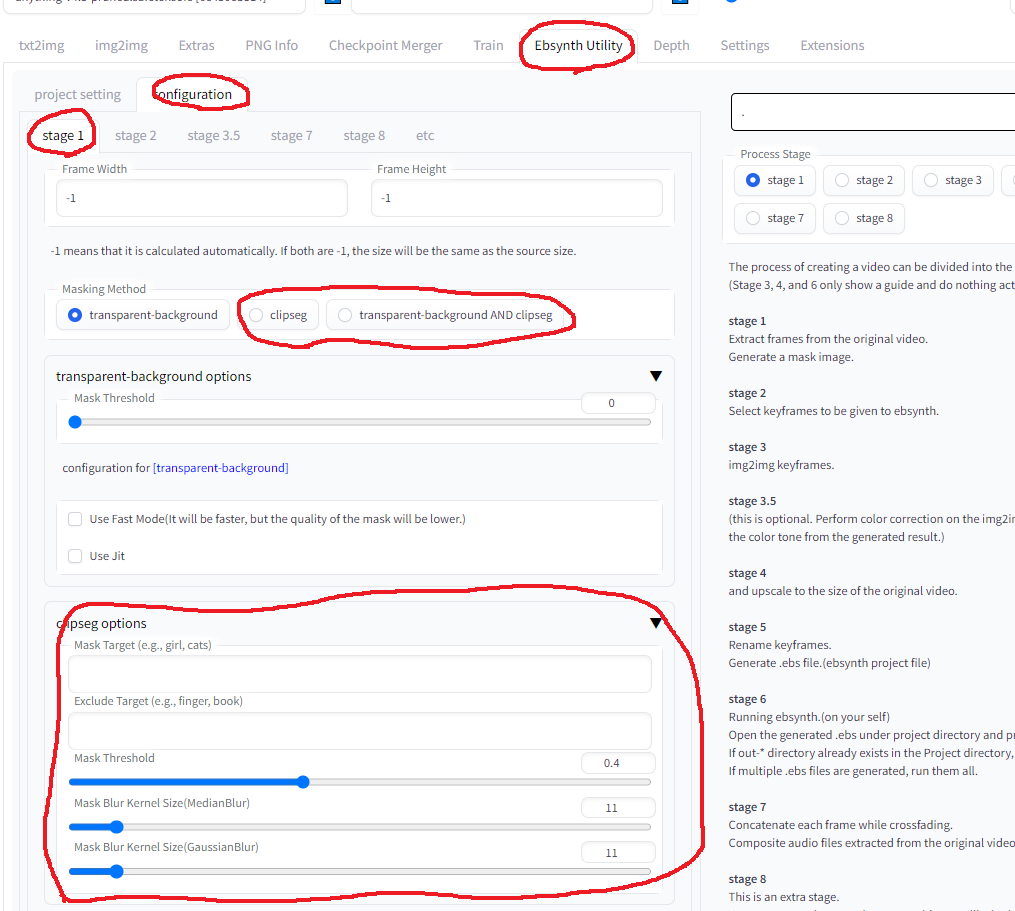Viewport: 1015px width, 911px height.
Task: Enable the Use Fast Mode checkbox
Action: pyautogui.click(x=75, y=519)
